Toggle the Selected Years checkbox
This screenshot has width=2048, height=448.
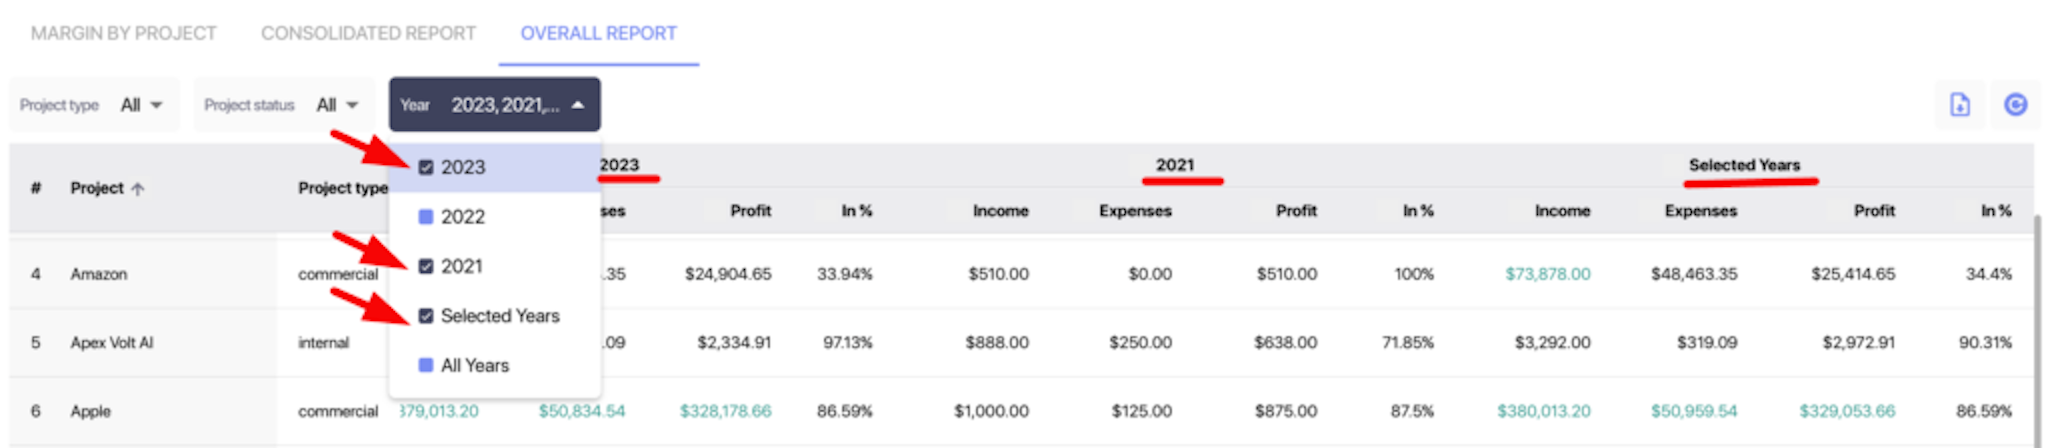426,316
